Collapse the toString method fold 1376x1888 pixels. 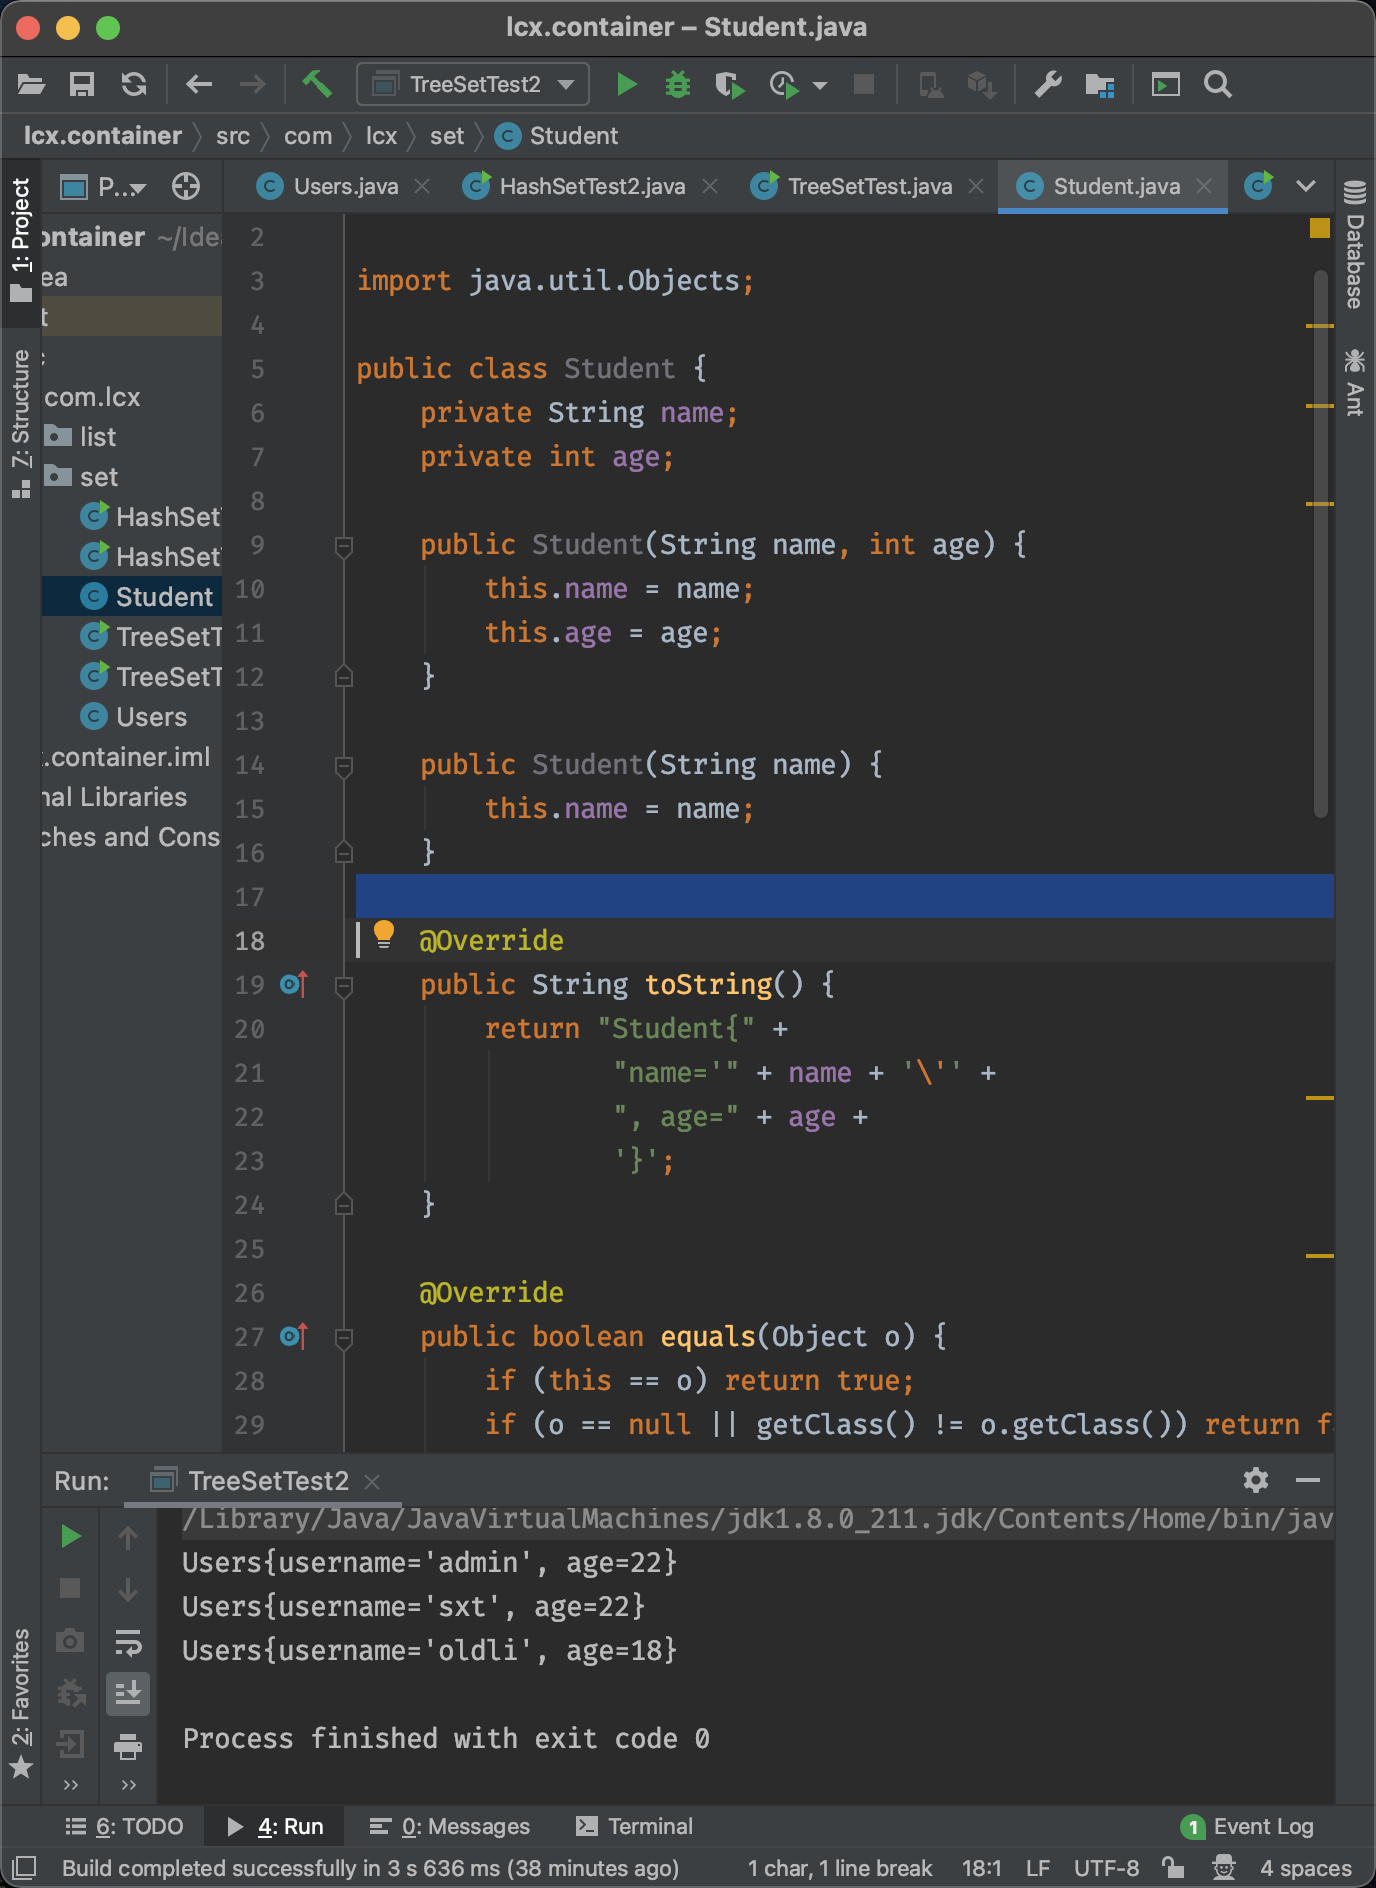(x=343, y=986)
